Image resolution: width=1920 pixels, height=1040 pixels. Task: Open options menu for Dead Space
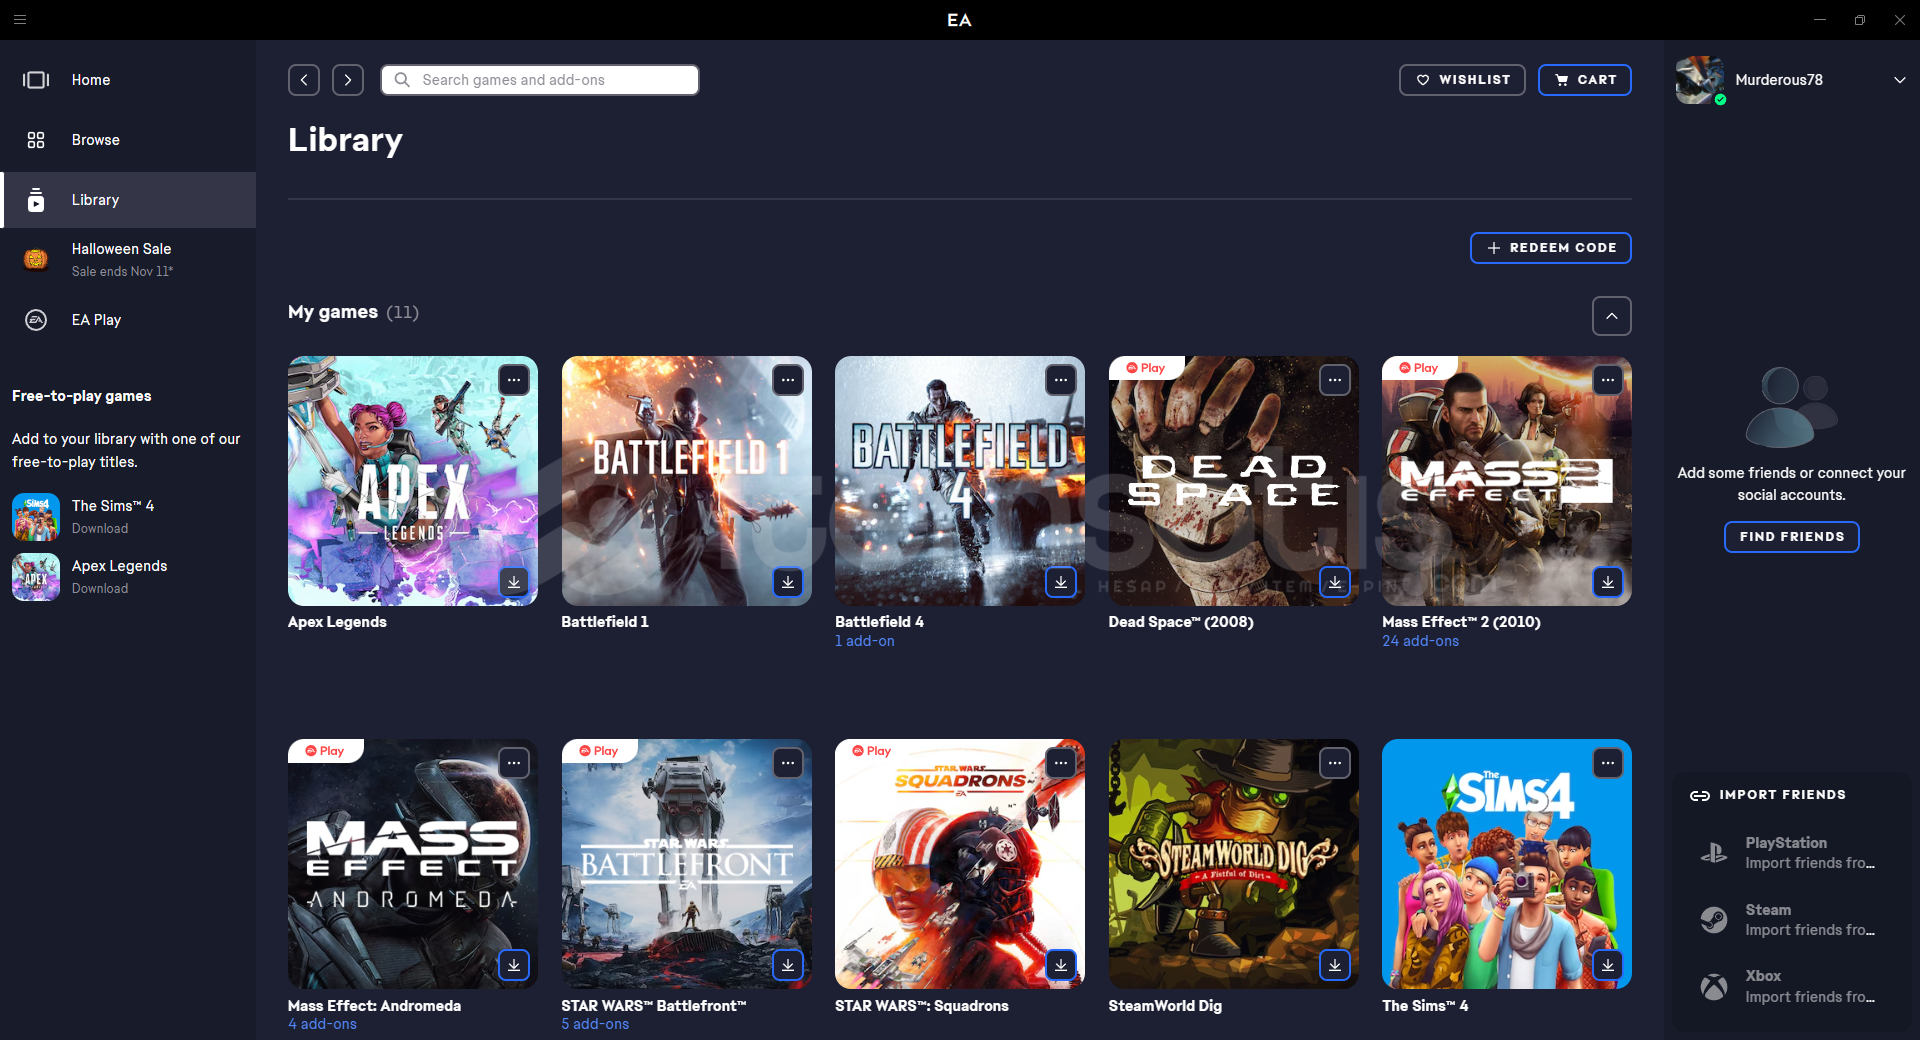coord(1335,380)
